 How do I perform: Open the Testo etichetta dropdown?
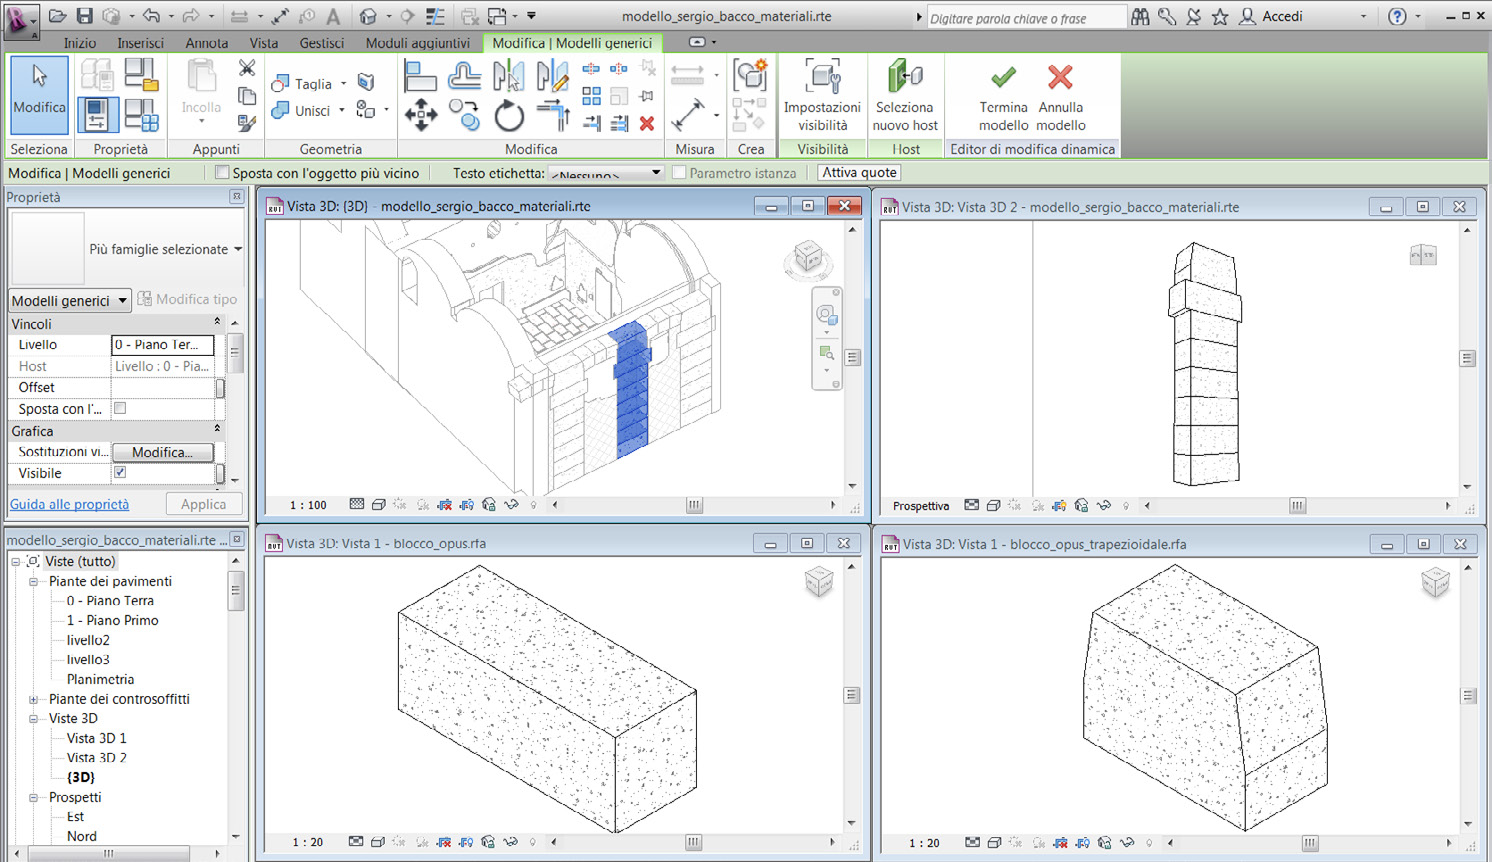tap(606, 173)
